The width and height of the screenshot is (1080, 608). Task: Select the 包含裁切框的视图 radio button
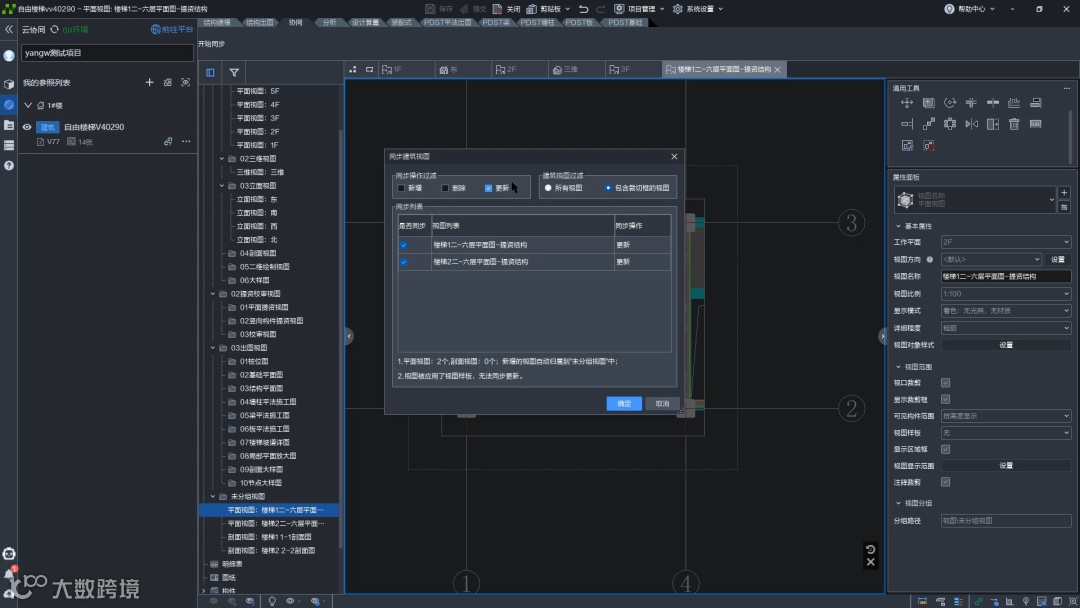pyautogui.click(x=608, y=188)
